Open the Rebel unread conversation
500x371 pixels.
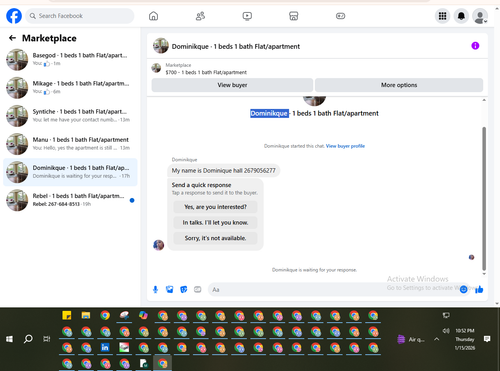point(70,200)
